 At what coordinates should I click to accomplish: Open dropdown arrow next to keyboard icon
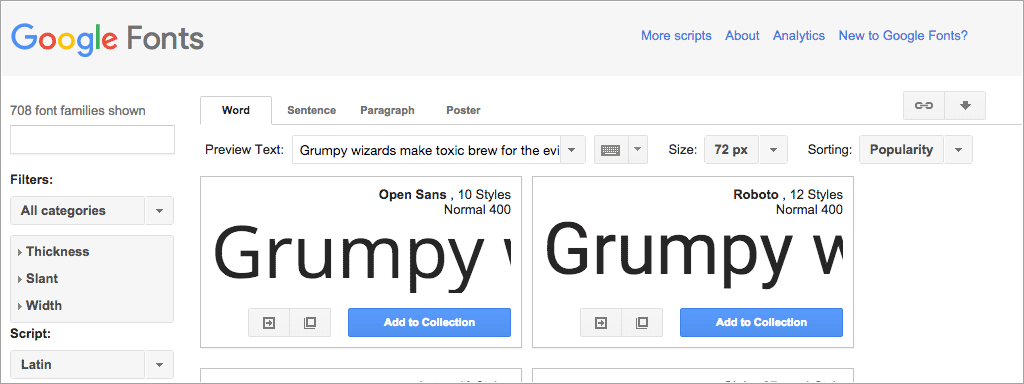pos(638,150)
